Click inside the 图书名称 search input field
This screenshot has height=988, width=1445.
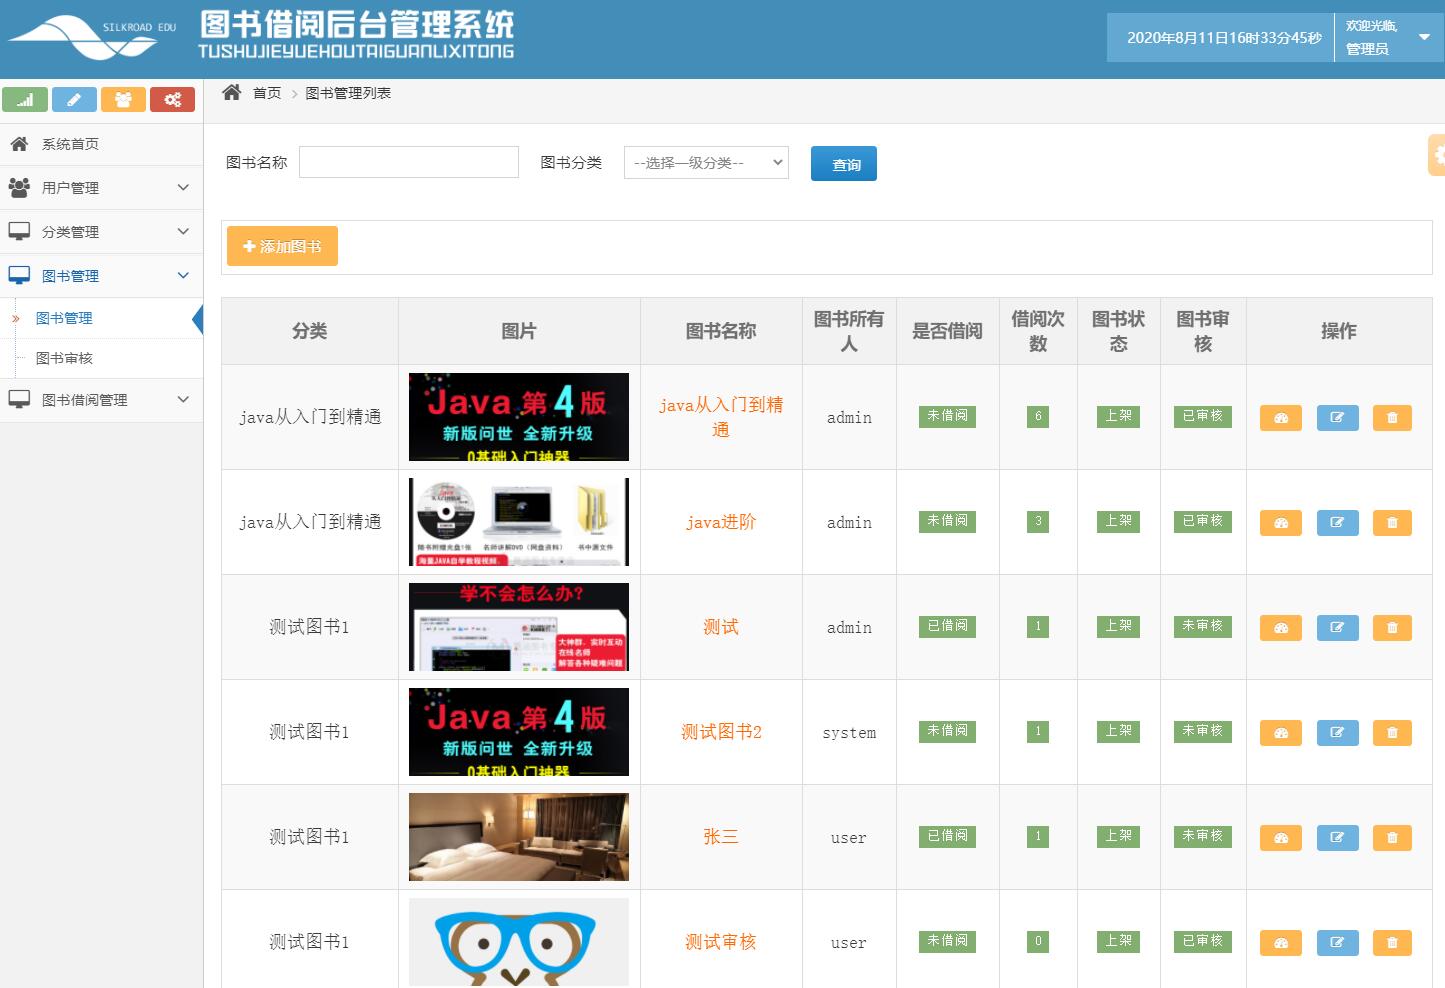click(x=408, y=161)
